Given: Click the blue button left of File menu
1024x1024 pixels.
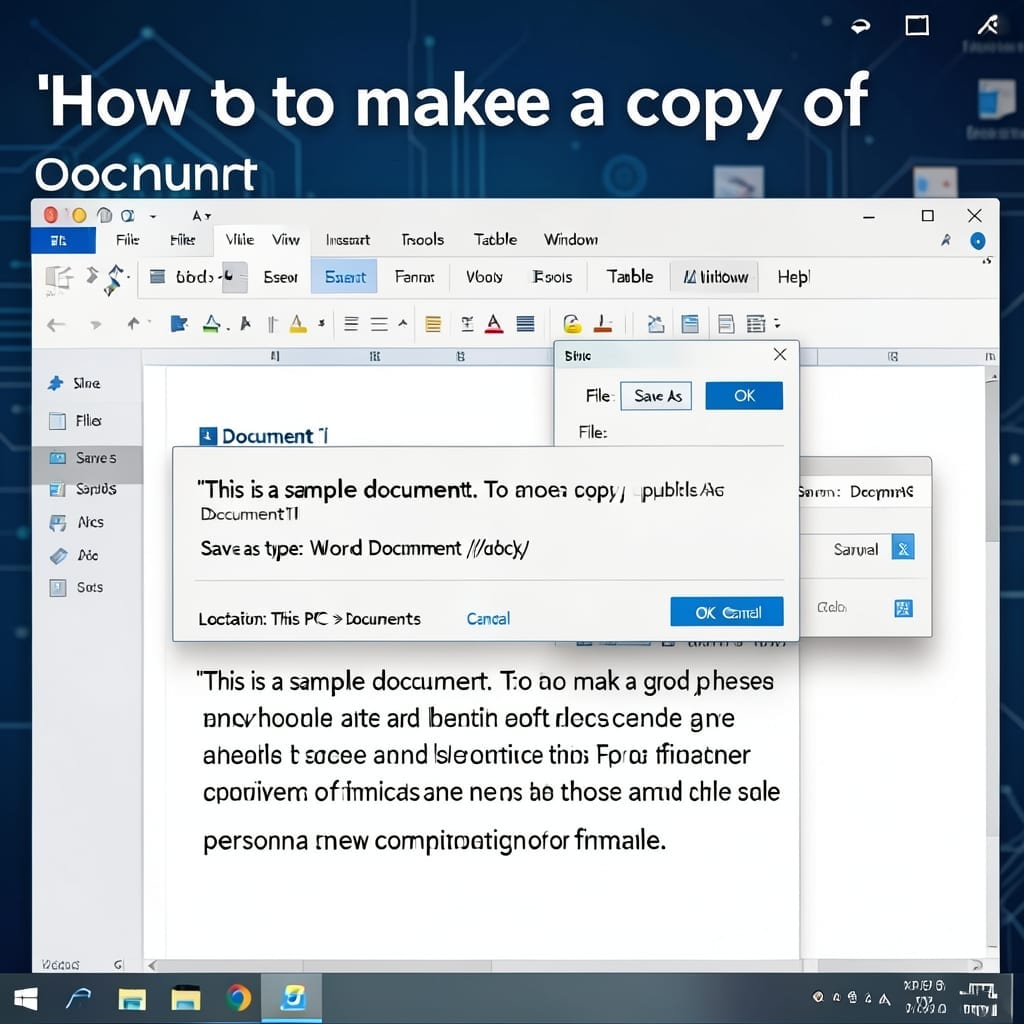Looking at the screenshot, I should click(x=63, y=241).
